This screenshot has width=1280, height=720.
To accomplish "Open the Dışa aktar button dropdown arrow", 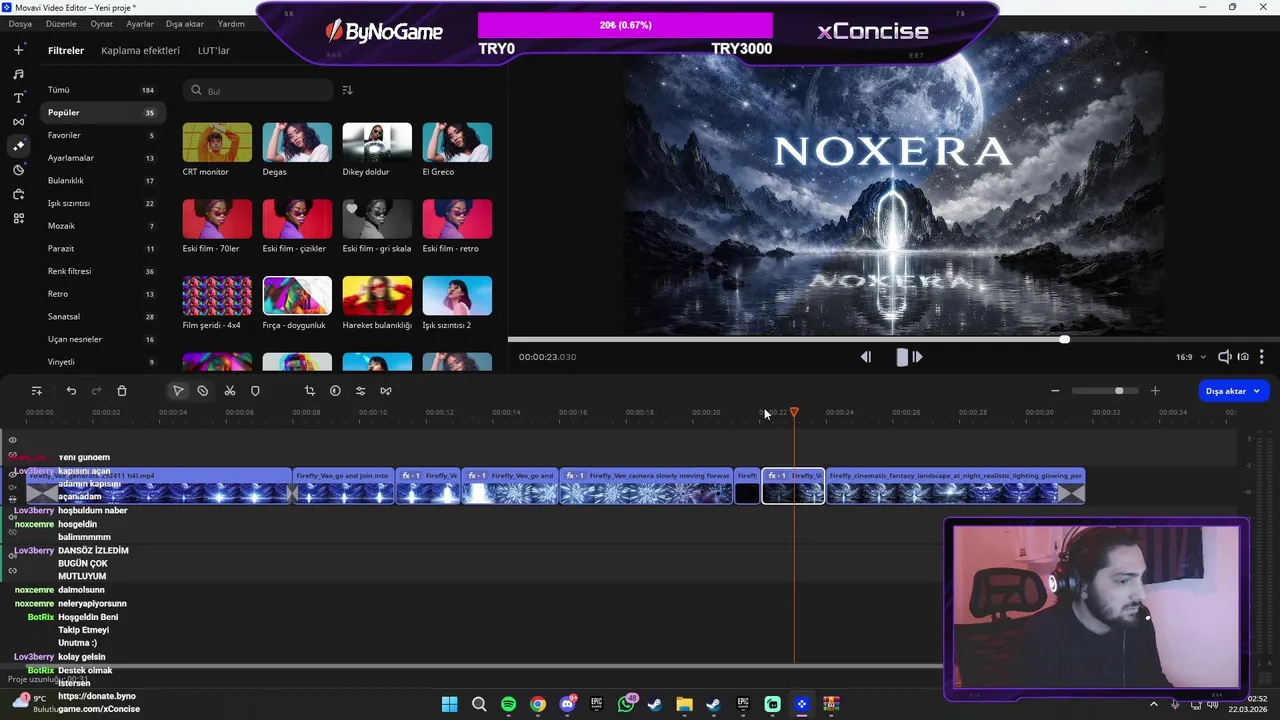I will pyautogui.click(x=1257, y=391).
